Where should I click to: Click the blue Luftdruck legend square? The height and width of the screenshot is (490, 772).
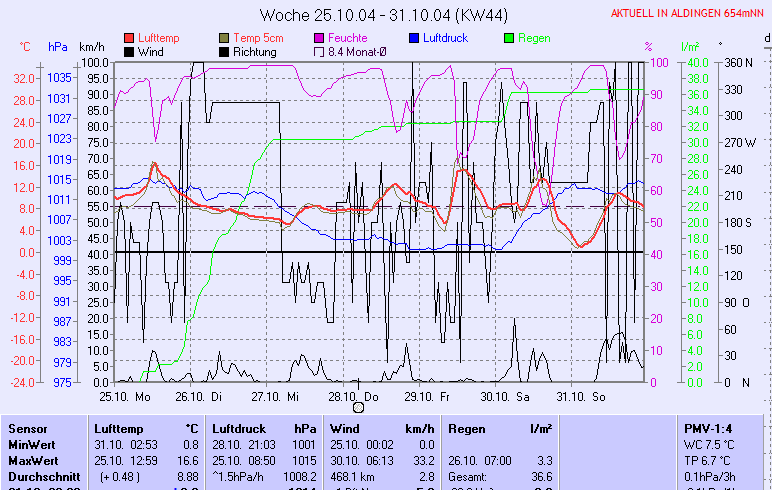pyautogui.click(x=415, y=38)
